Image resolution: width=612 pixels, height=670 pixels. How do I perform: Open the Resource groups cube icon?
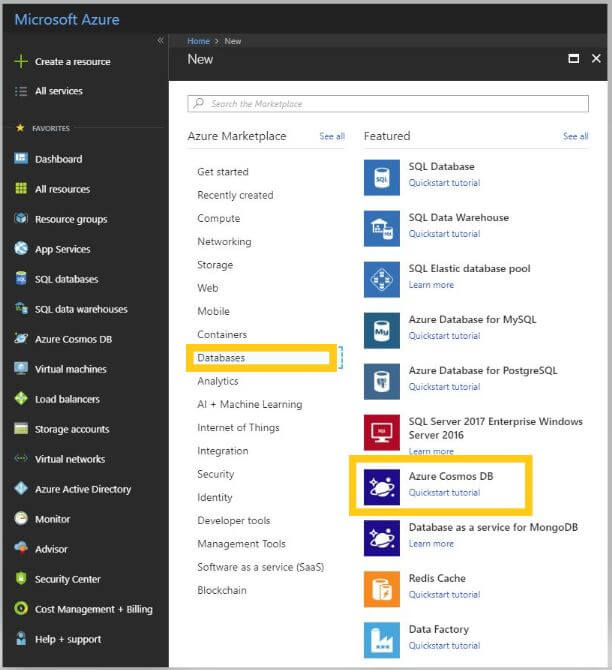pyautogui.click(x=21, y=218)
